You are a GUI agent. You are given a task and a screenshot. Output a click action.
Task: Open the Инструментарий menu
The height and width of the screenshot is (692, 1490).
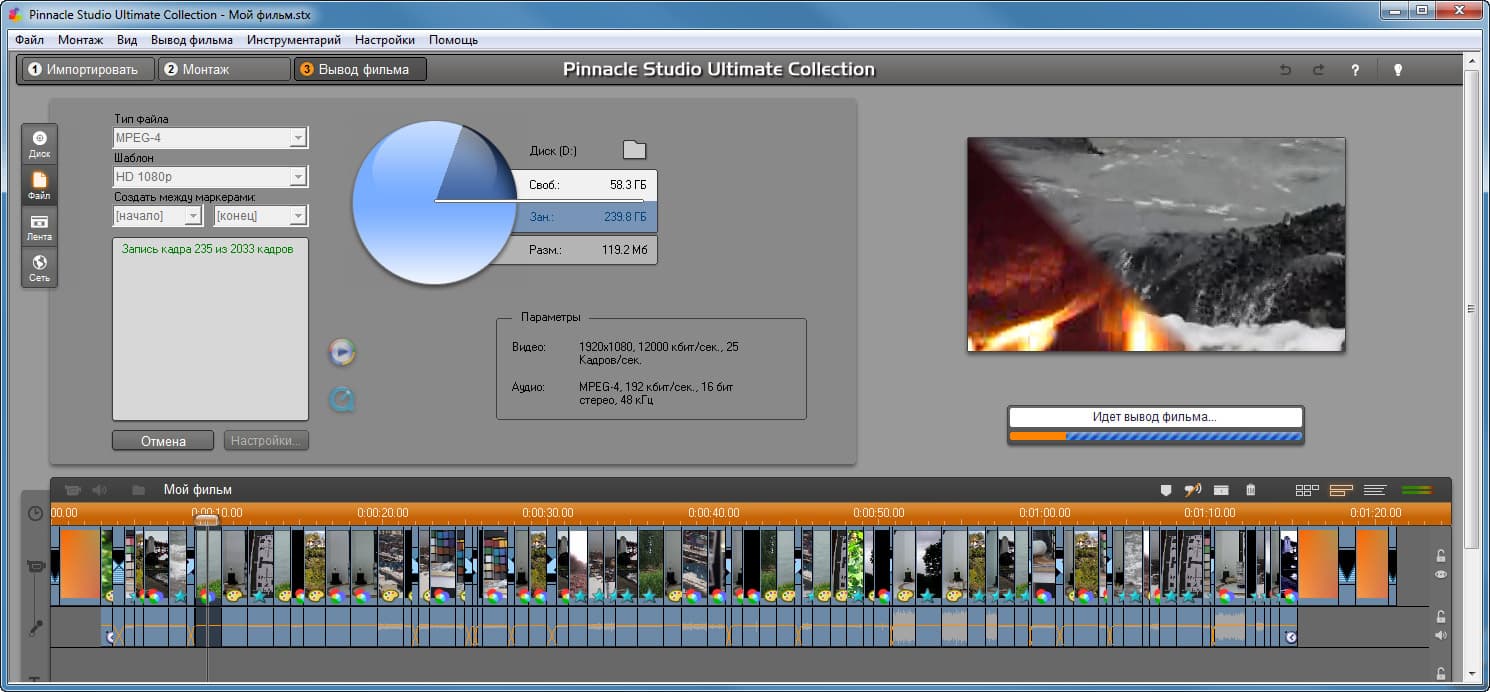[x=293, y=40]
